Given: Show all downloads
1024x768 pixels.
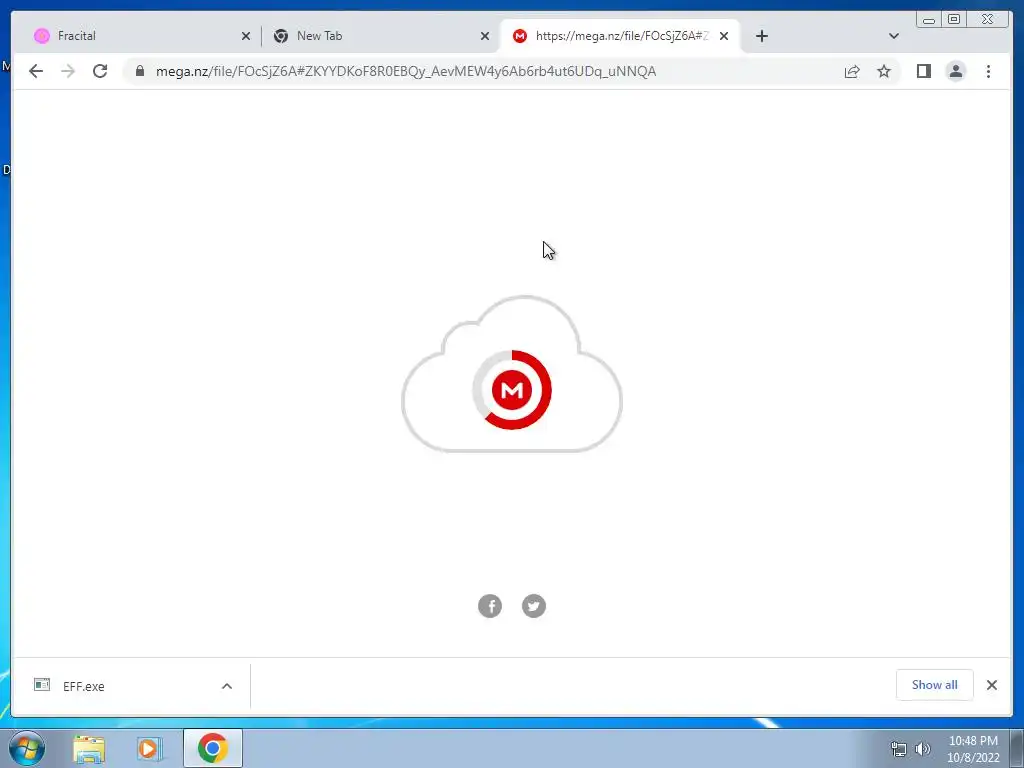Looking at the screenshot, I should 935,685.
